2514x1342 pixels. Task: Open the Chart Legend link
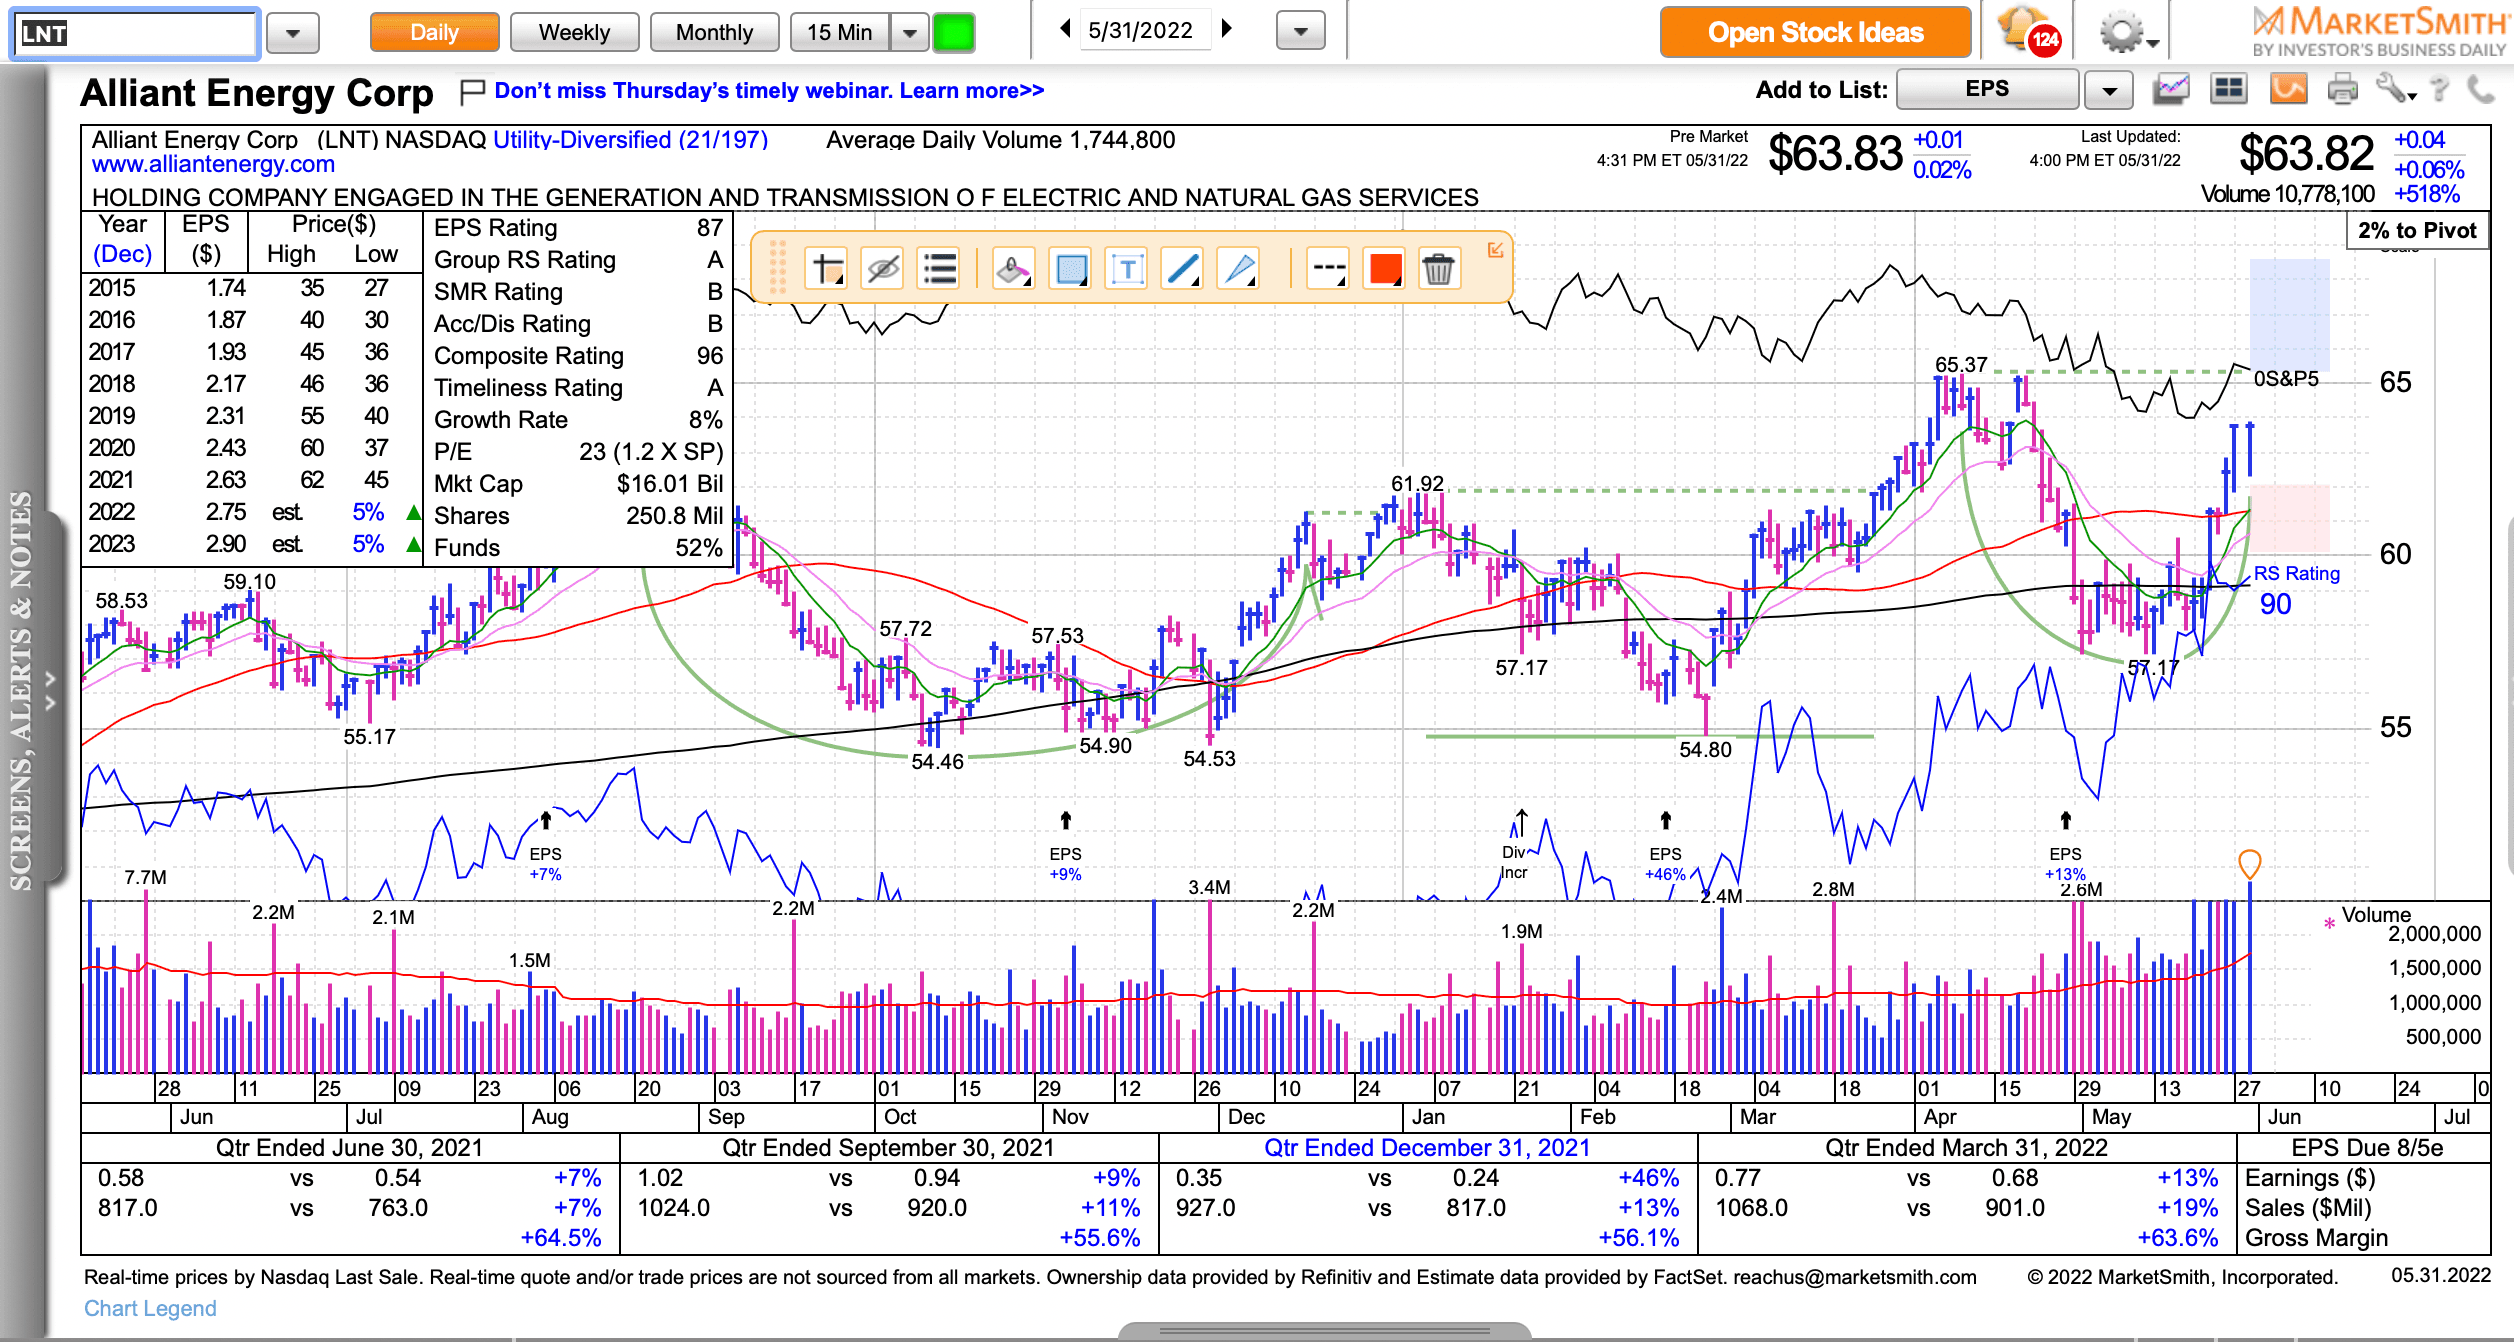(150, 1308)
